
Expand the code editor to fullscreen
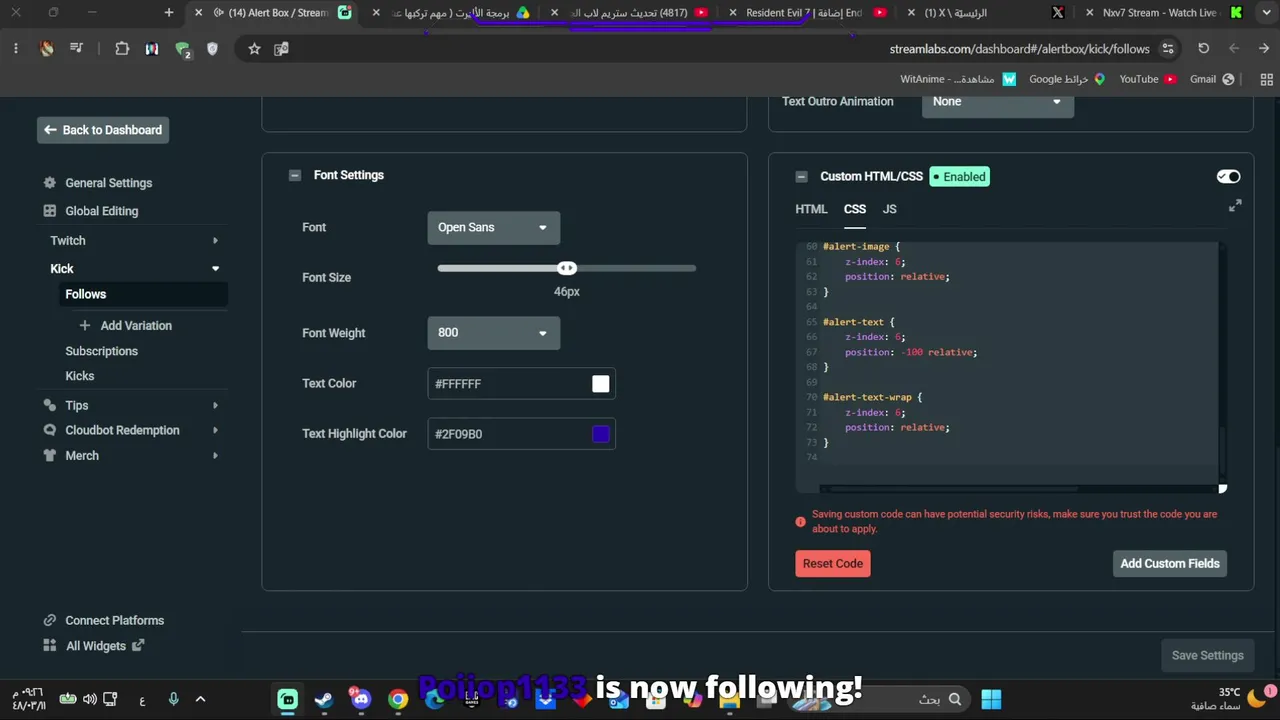(1235, 206)
